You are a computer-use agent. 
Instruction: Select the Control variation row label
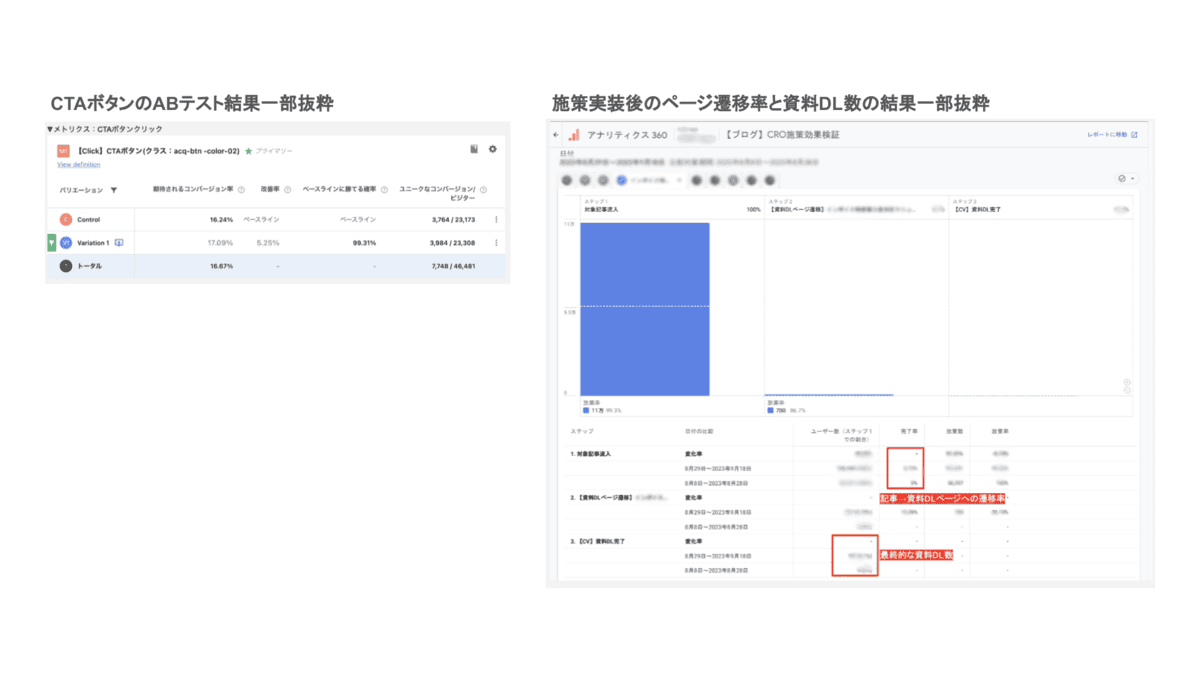[x=89, y=219]
